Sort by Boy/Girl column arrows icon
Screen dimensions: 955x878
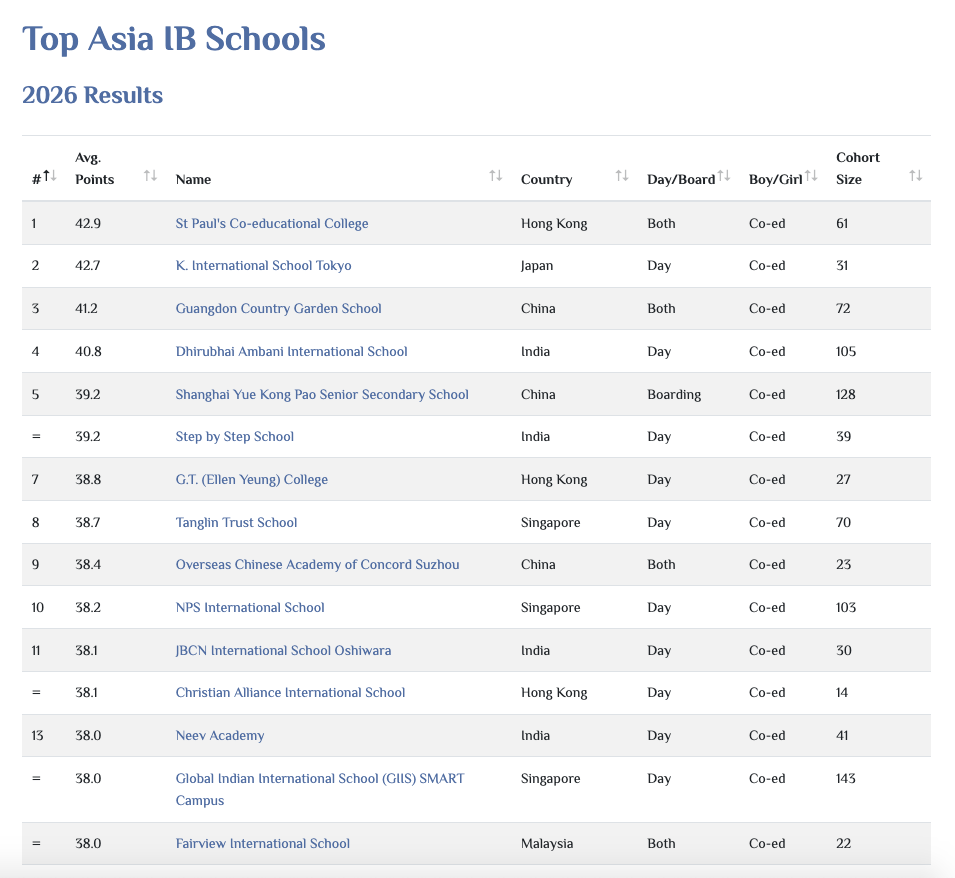[811, 176]
